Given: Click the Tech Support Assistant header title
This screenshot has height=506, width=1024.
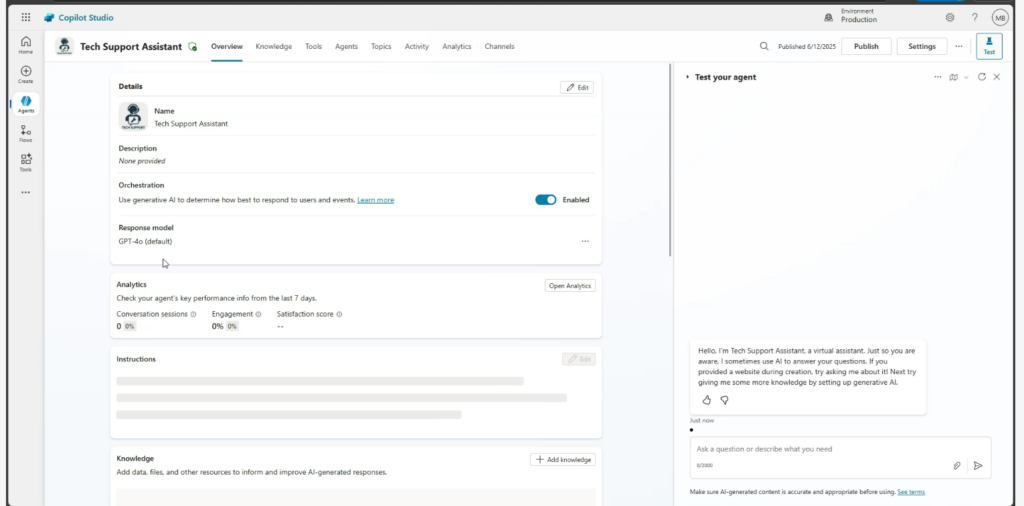Looking at the screenshot, I should pos(131,46).
